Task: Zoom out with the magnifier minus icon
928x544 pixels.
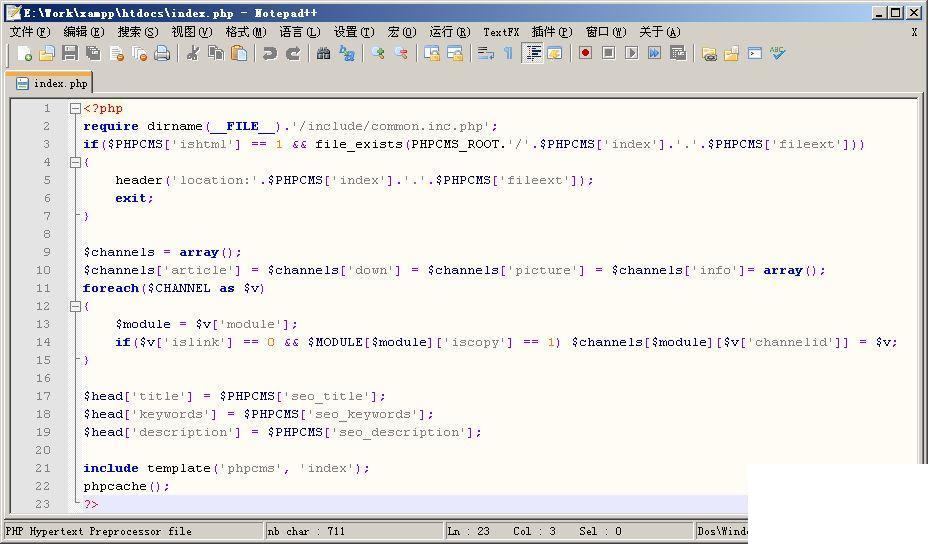Action: coord(401,54)
